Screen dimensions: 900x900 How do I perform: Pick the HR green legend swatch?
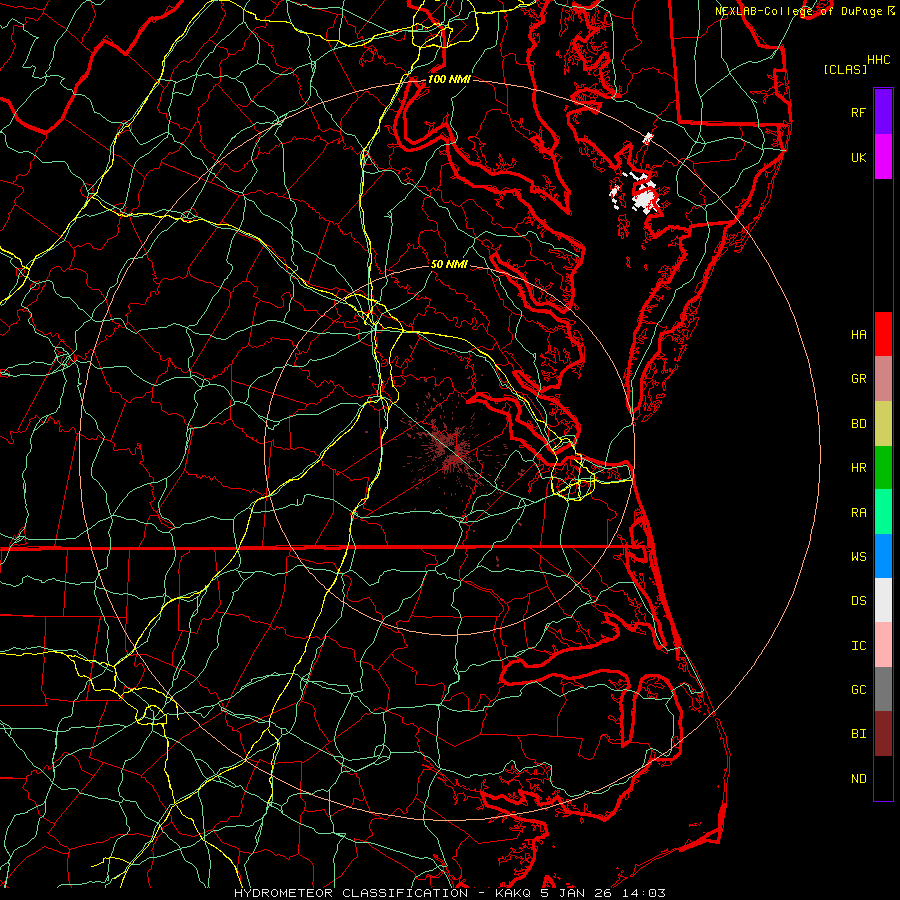click(883, 468)
